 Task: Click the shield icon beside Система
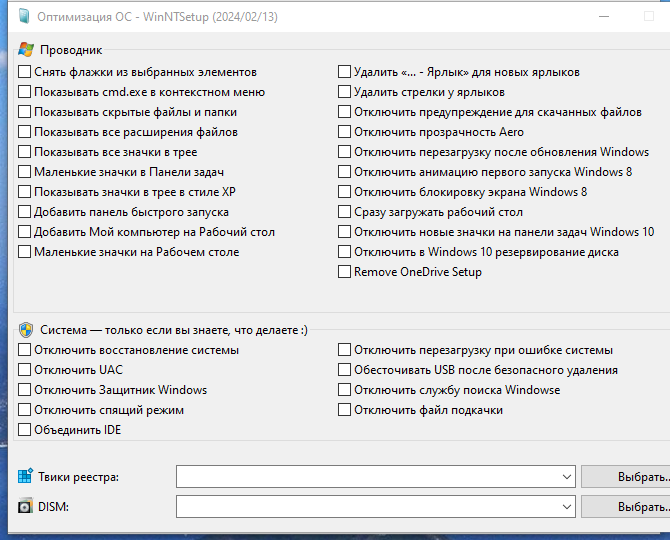(26, 330)
